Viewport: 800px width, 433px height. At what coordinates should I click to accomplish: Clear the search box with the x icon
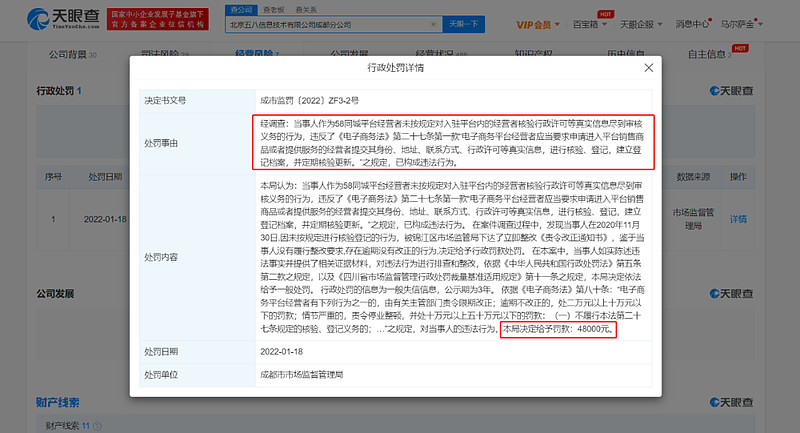tap(434, 24)
